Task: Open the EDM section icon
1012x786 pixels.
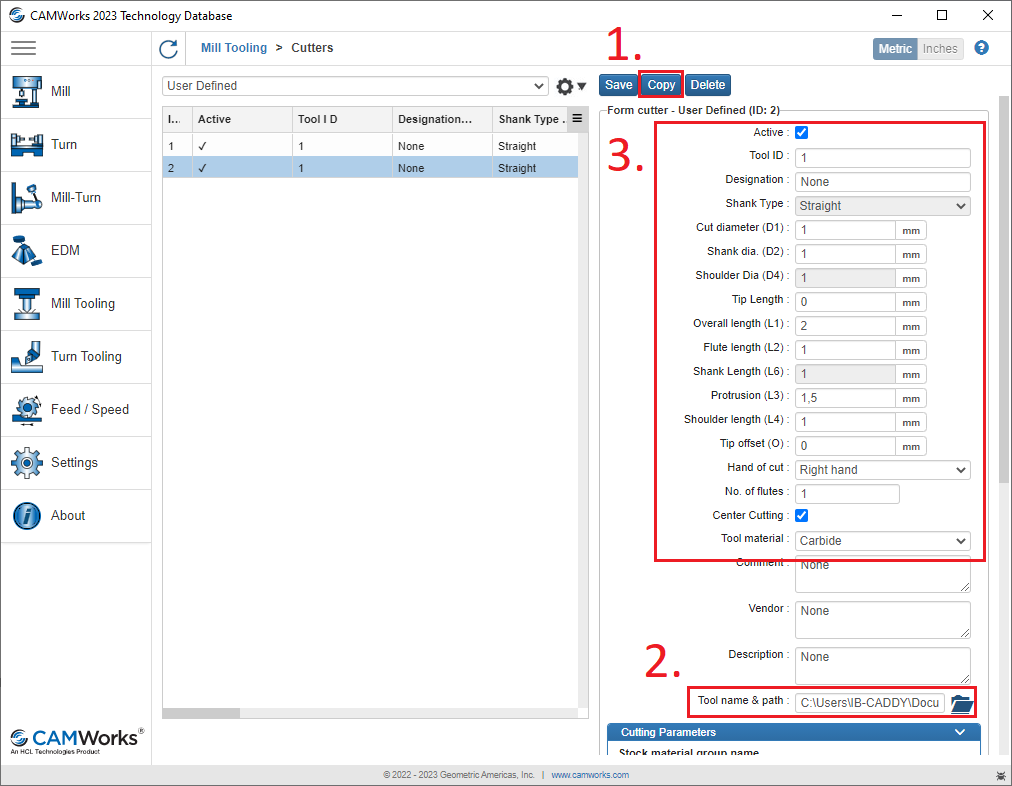Action: (26, 250)
